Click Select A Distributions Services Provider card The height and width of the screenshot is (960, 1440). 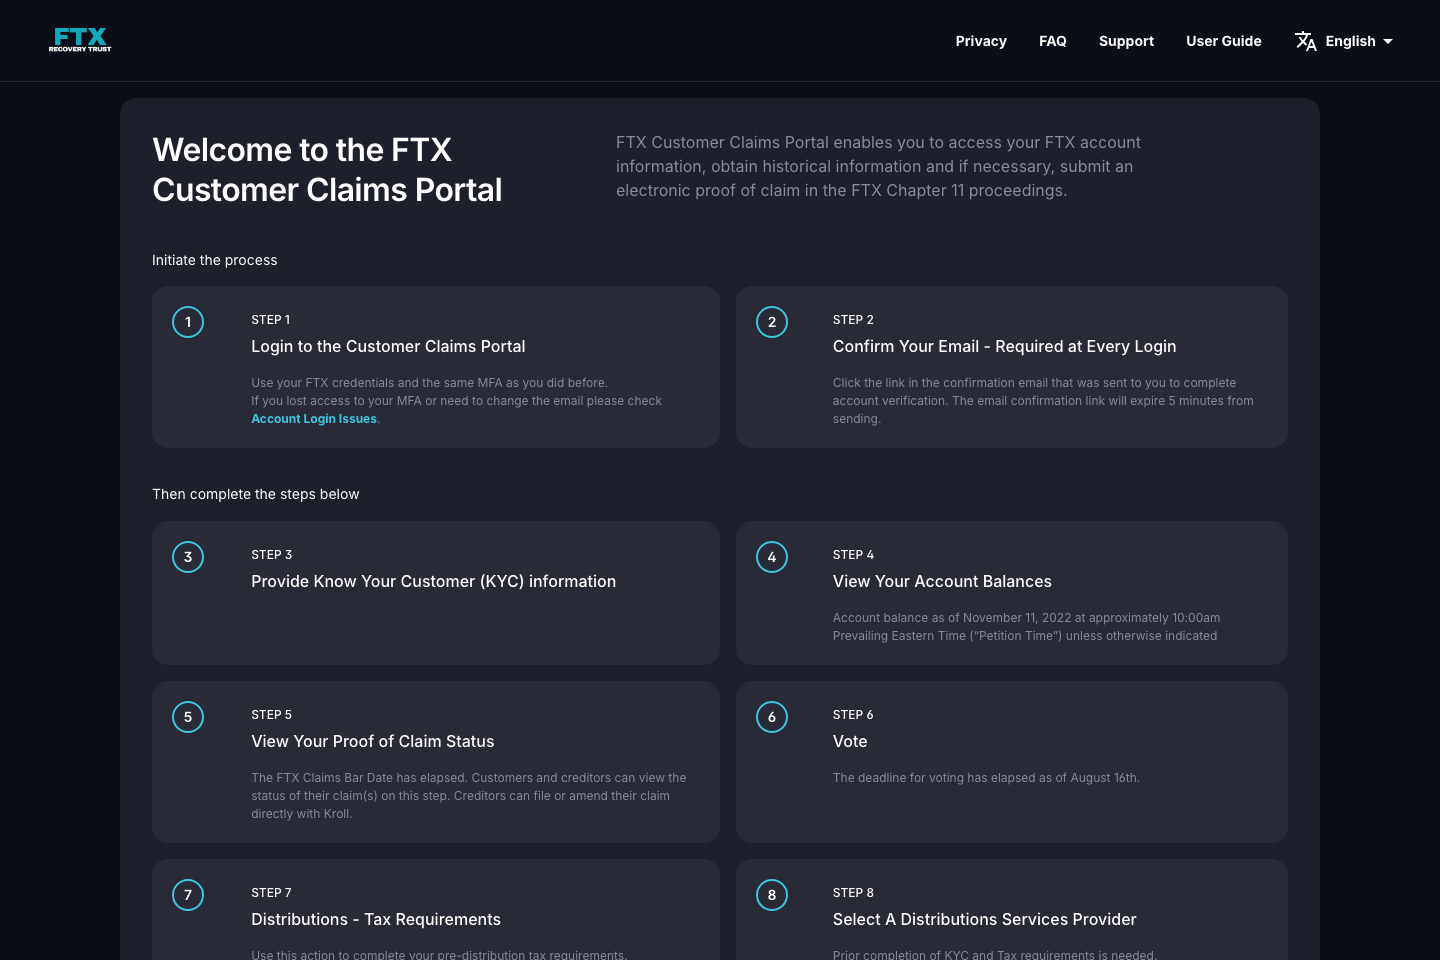(984, 919)
